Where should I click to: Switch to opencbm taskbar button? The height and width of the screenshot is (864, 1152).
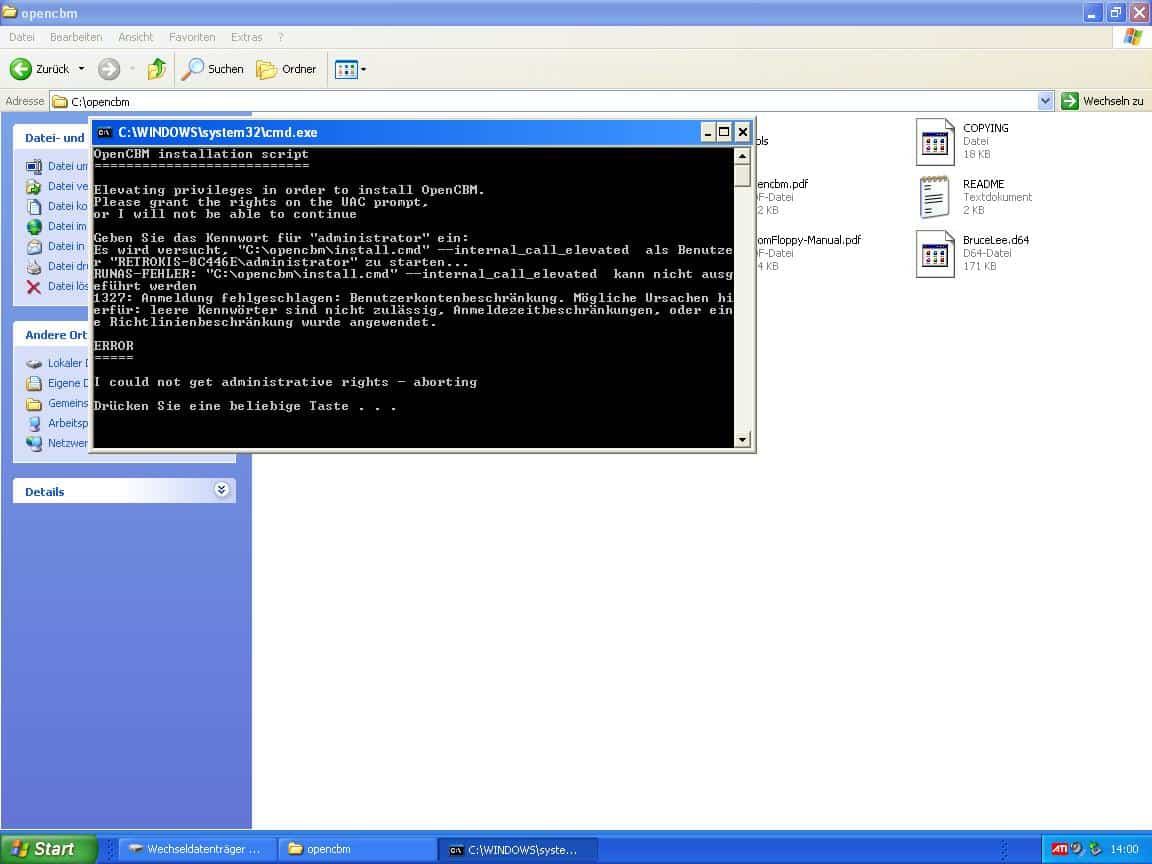pos(358,849)
